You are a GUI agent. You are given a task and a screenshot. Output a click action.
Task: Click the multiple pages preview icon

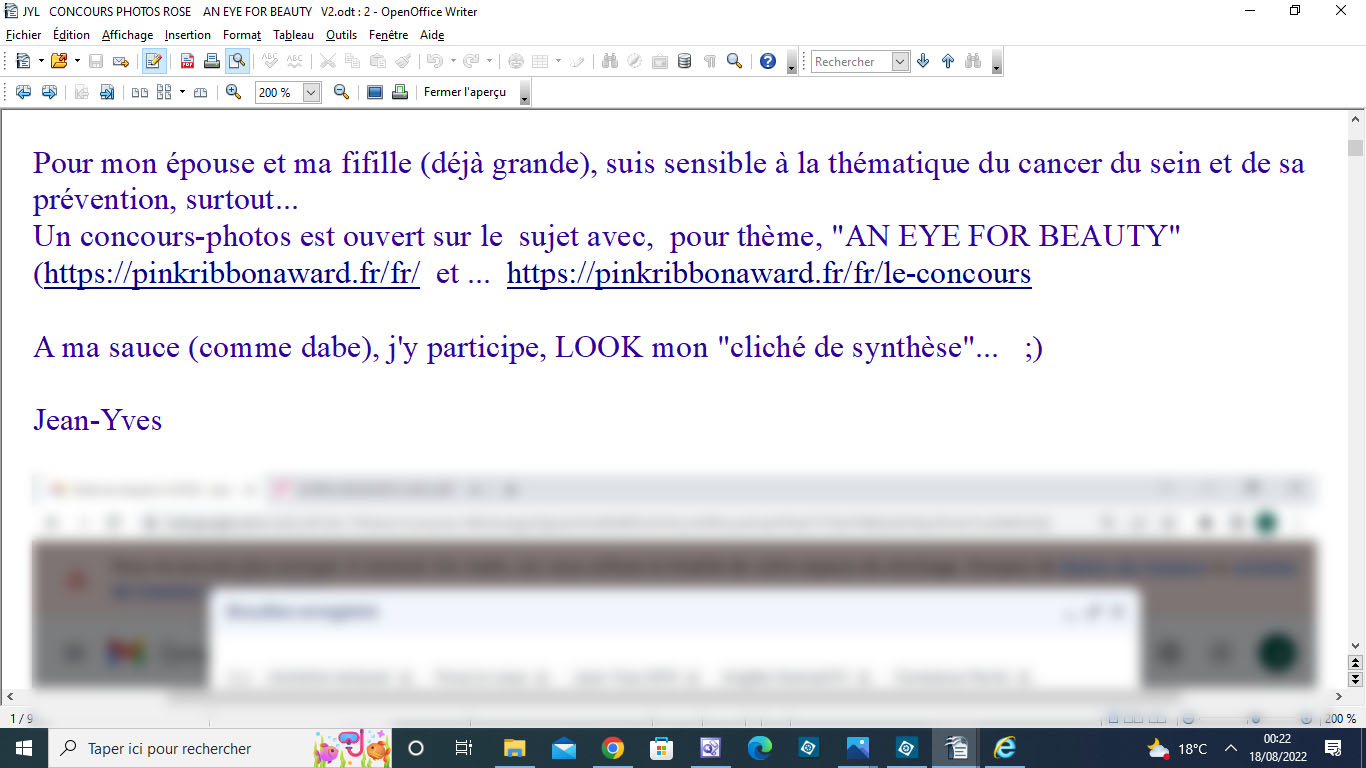click(x=164, y=92)
